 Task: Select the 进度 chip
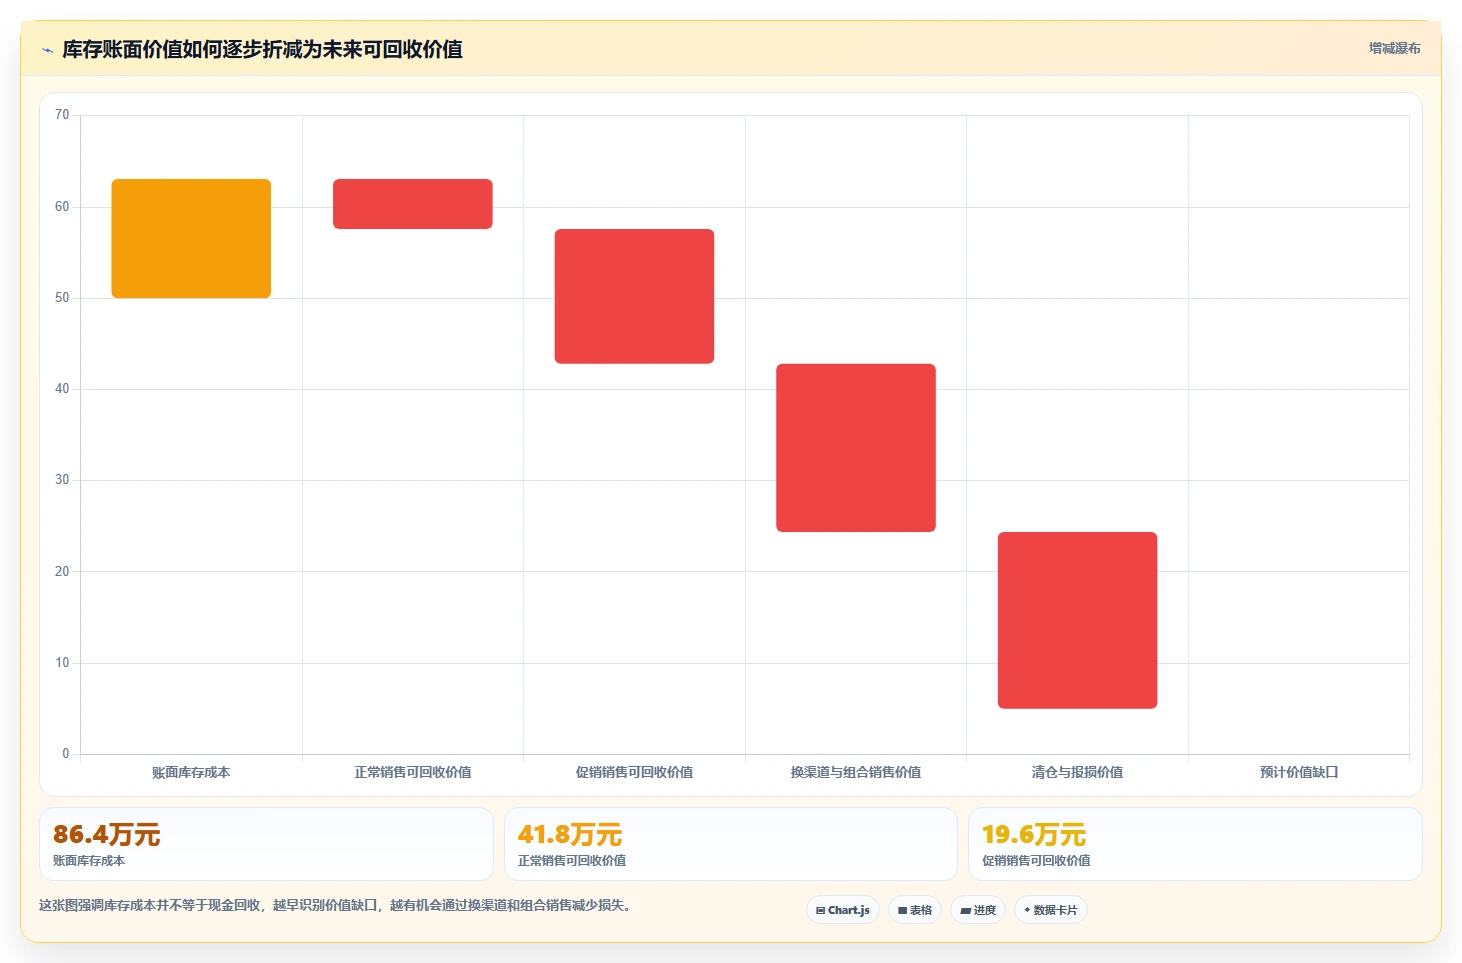click(978, 910)
